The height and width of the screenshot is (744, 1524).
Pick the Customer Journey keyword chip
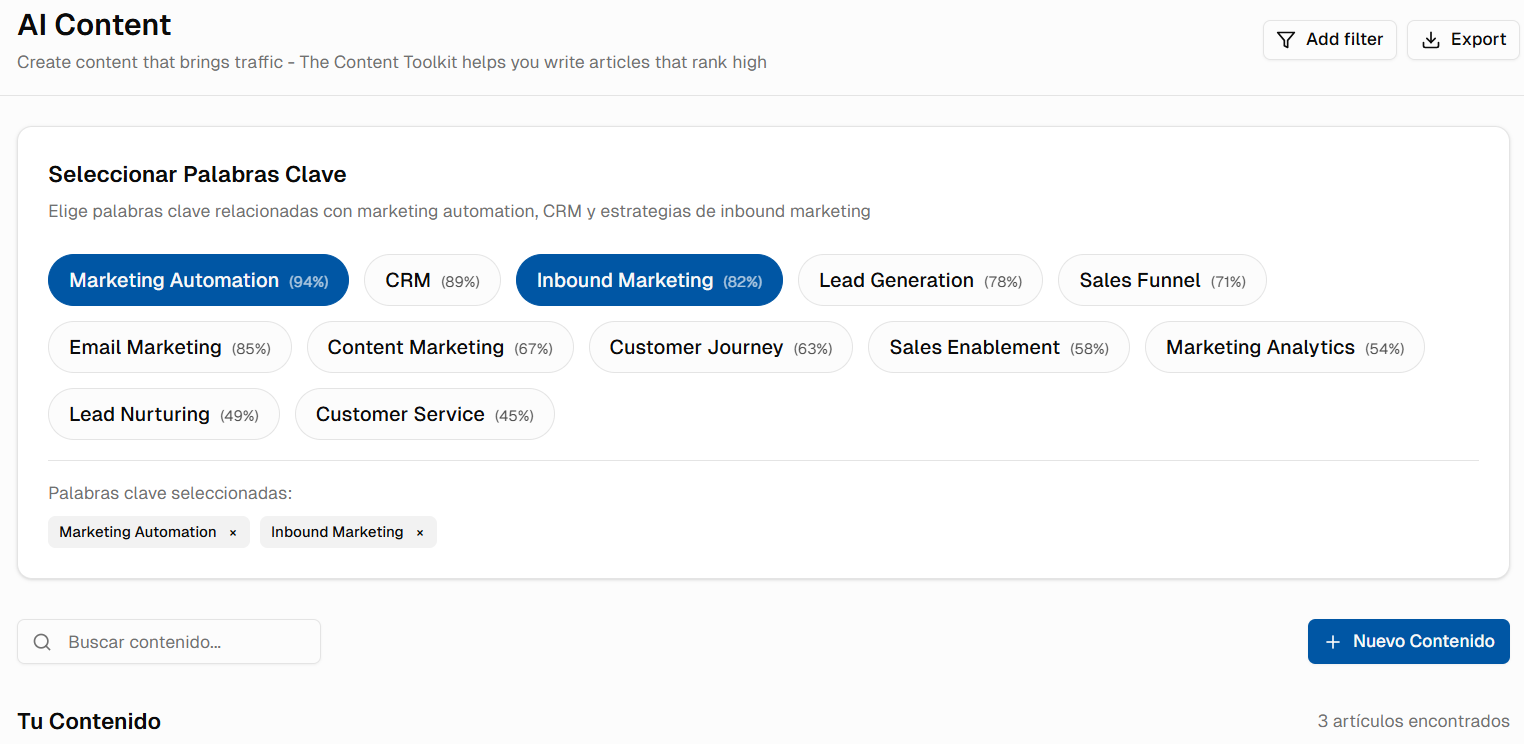[720, 348]
